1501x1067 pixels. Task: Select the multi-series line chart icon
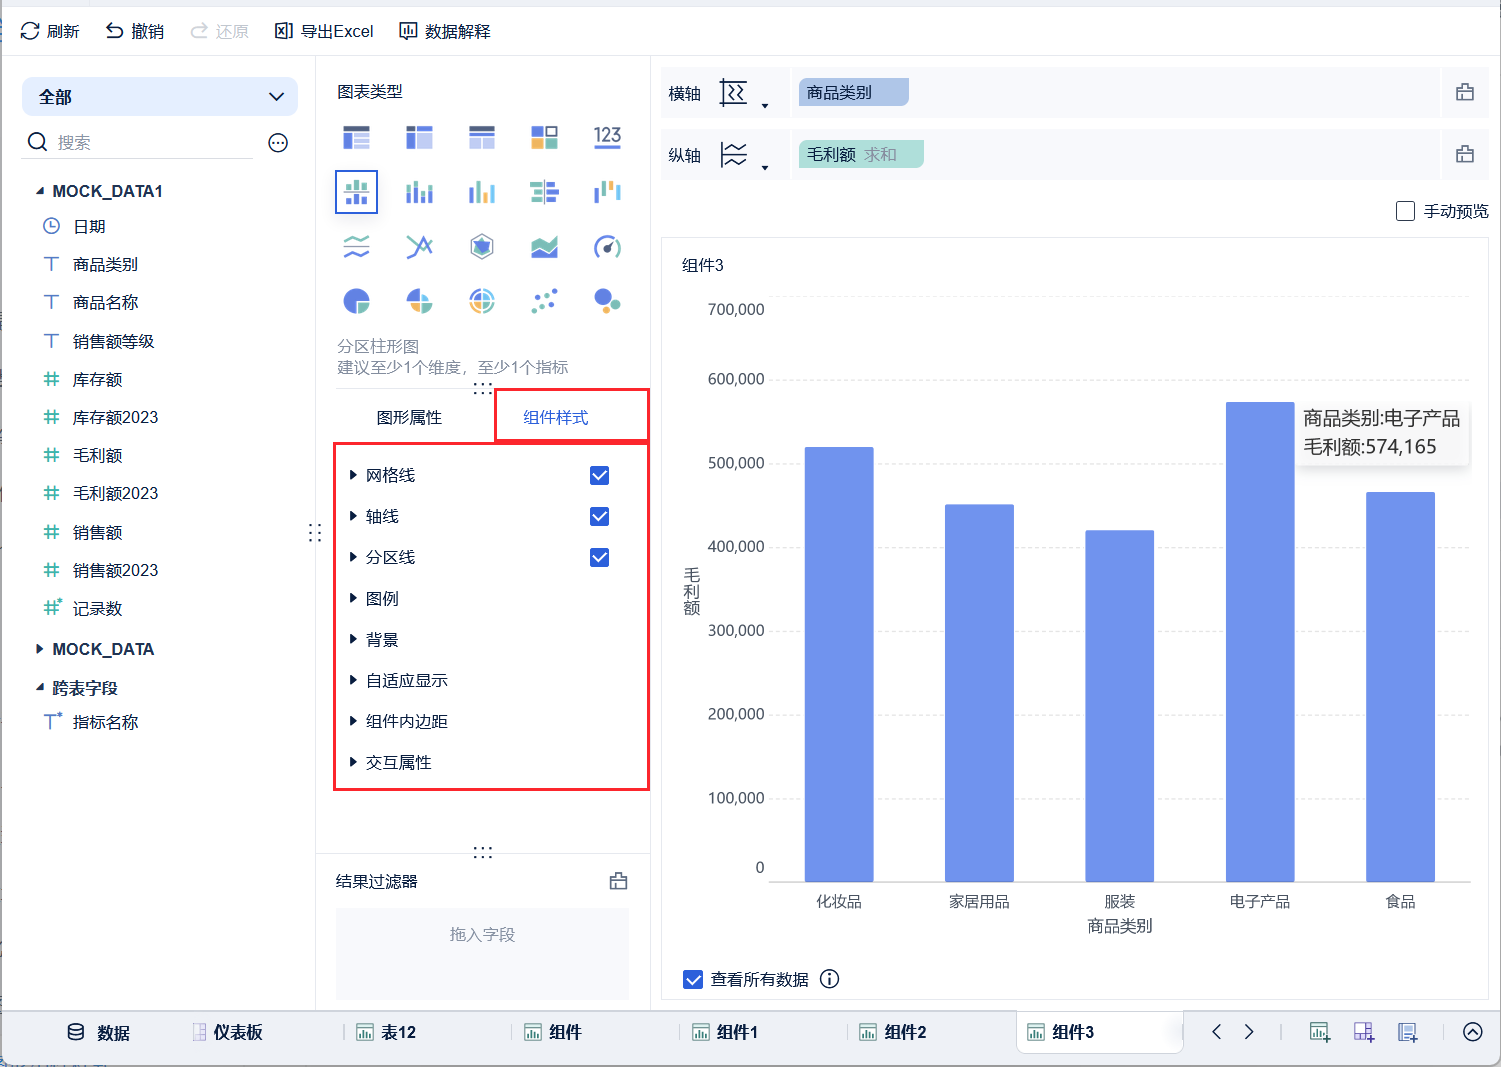coord(419,247)
